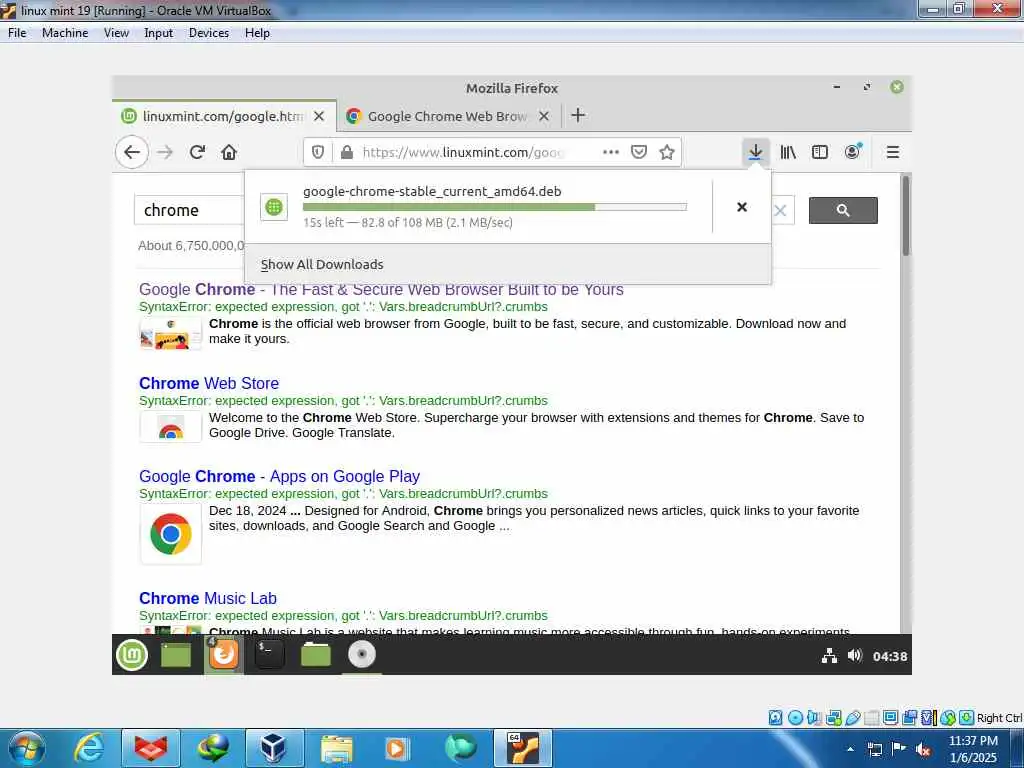Click the page vertical scrollbar

pyautogui.click(x=905, y=216)
